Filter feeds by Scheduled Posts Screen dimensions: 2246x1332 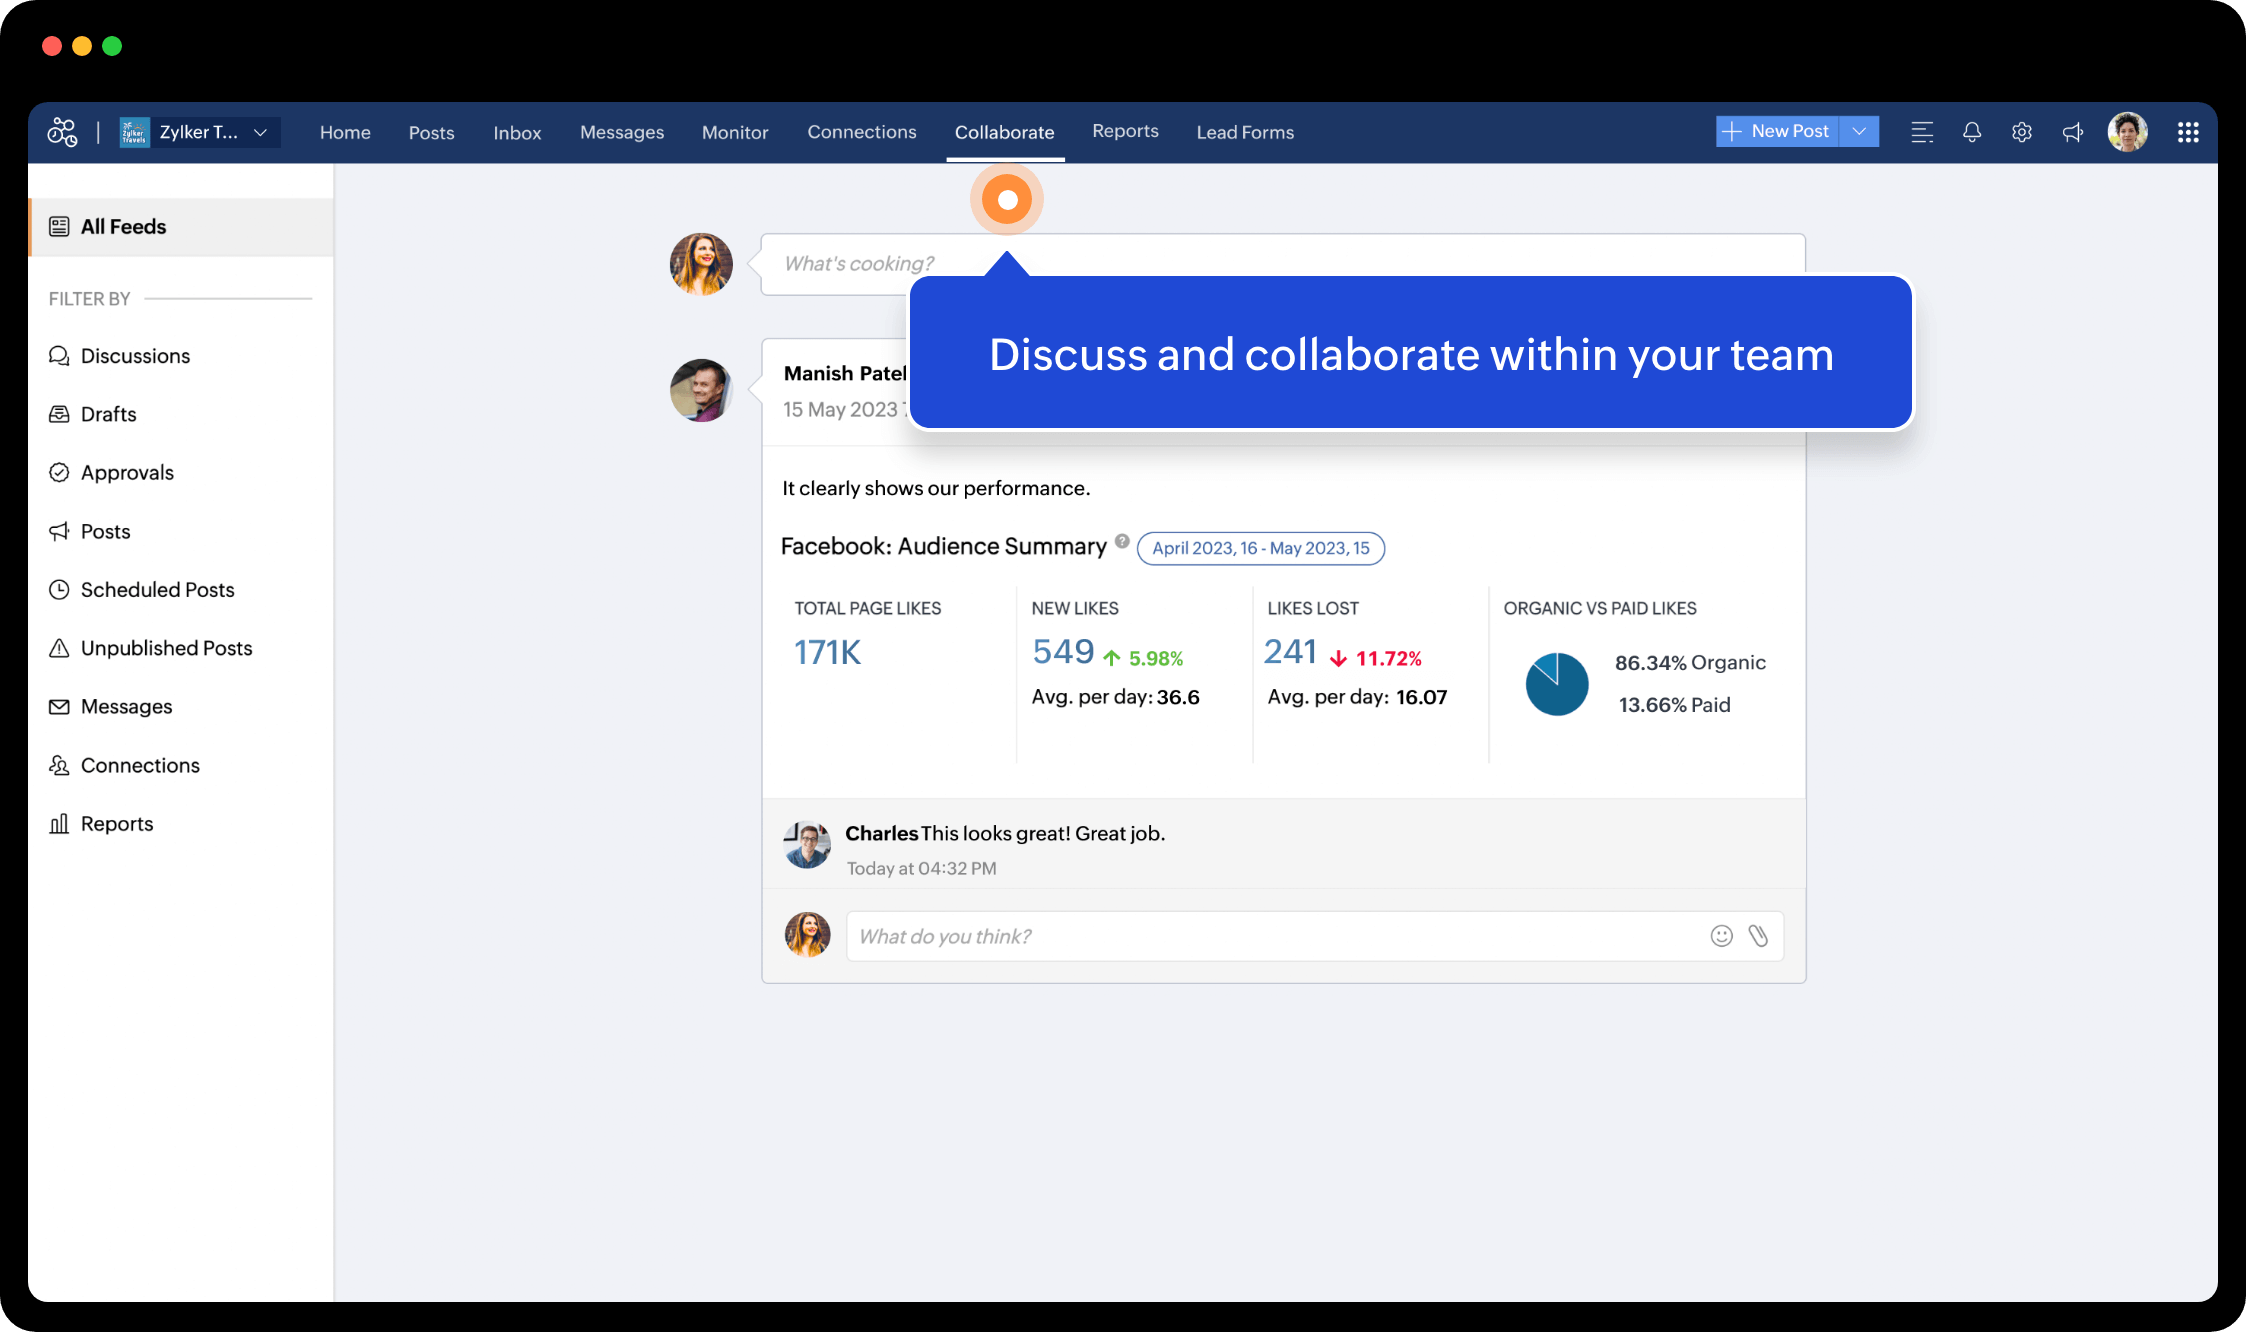click(x=157, y=590)
